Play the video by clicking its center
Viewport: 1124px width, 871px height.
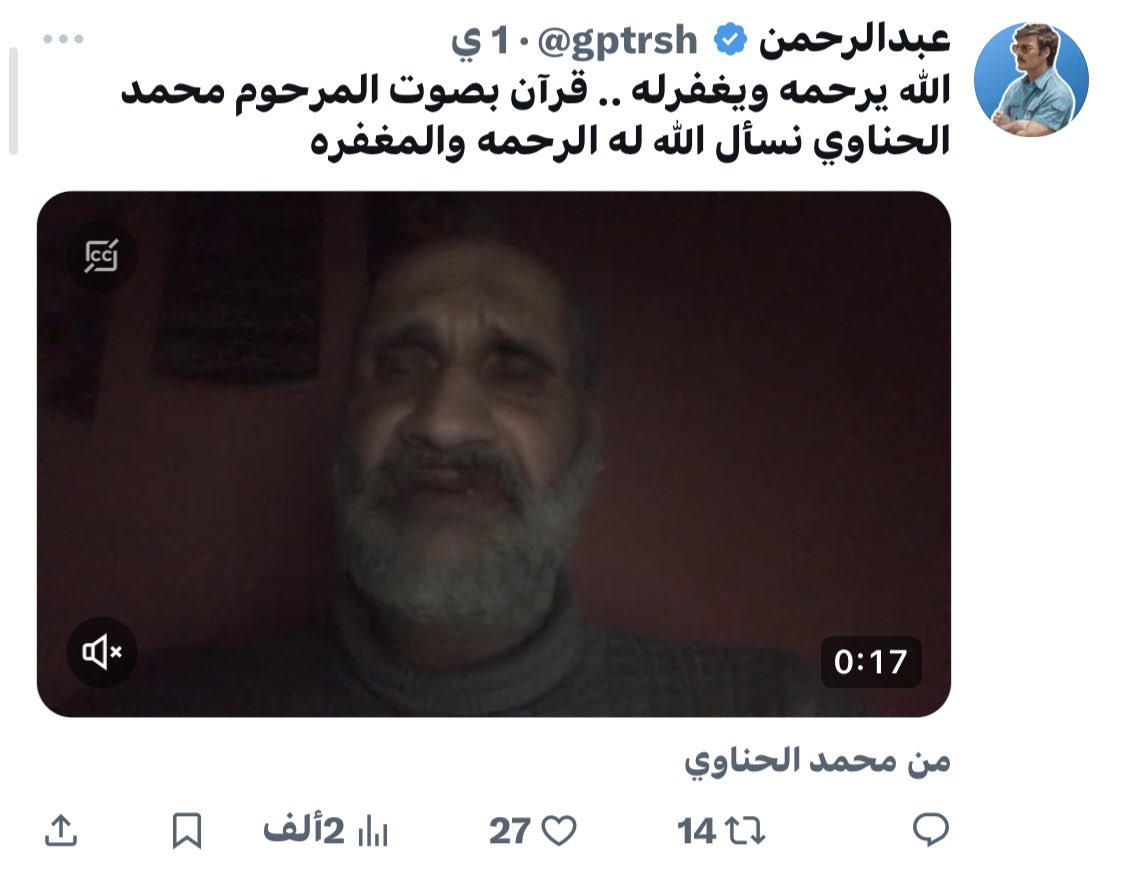494,454
